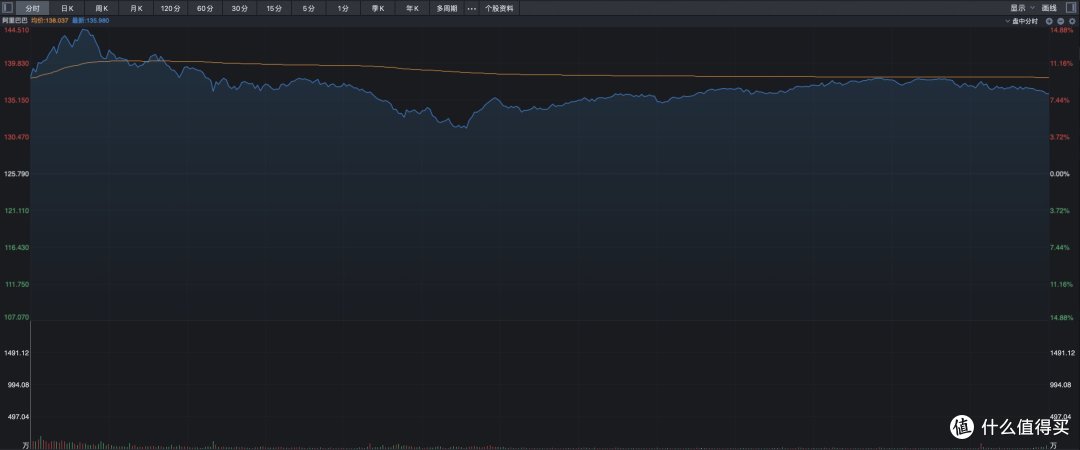Switch to the 分时 intraday tab
Viewport: 1080px width, 450px height.
tap(32, 8)
